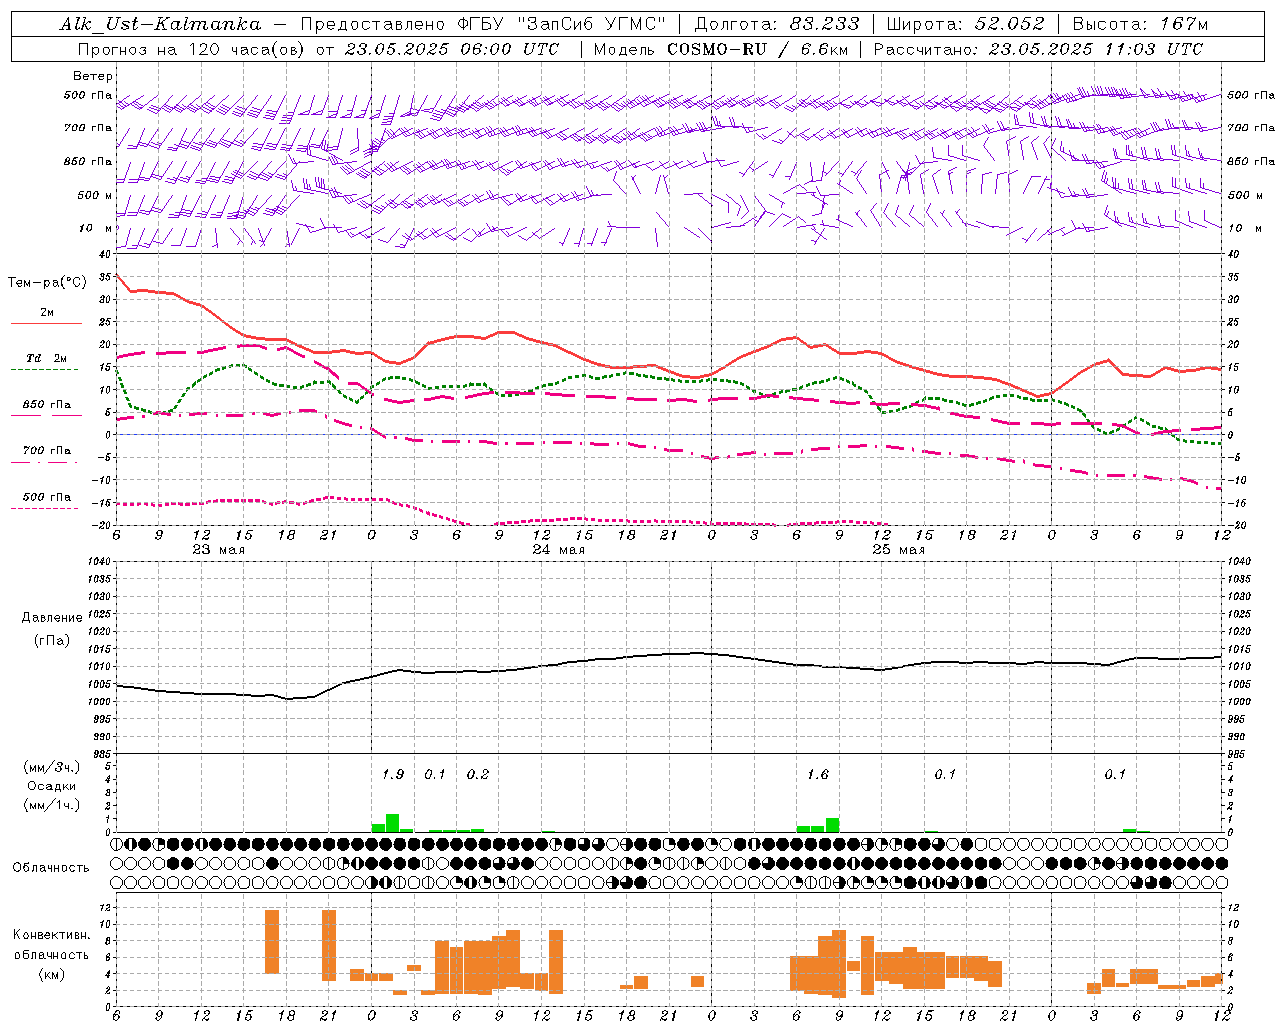1280x1024 pixels.
Task: Click the 850 гПа temperature legend label
Action: [47, 405]
